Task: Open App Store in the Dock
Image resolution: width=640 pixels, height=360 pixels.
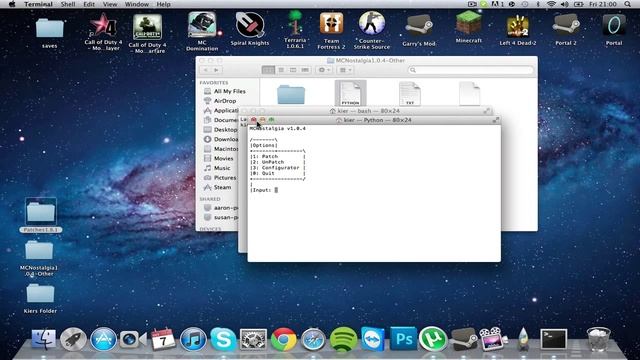Action: click(103, 339)
